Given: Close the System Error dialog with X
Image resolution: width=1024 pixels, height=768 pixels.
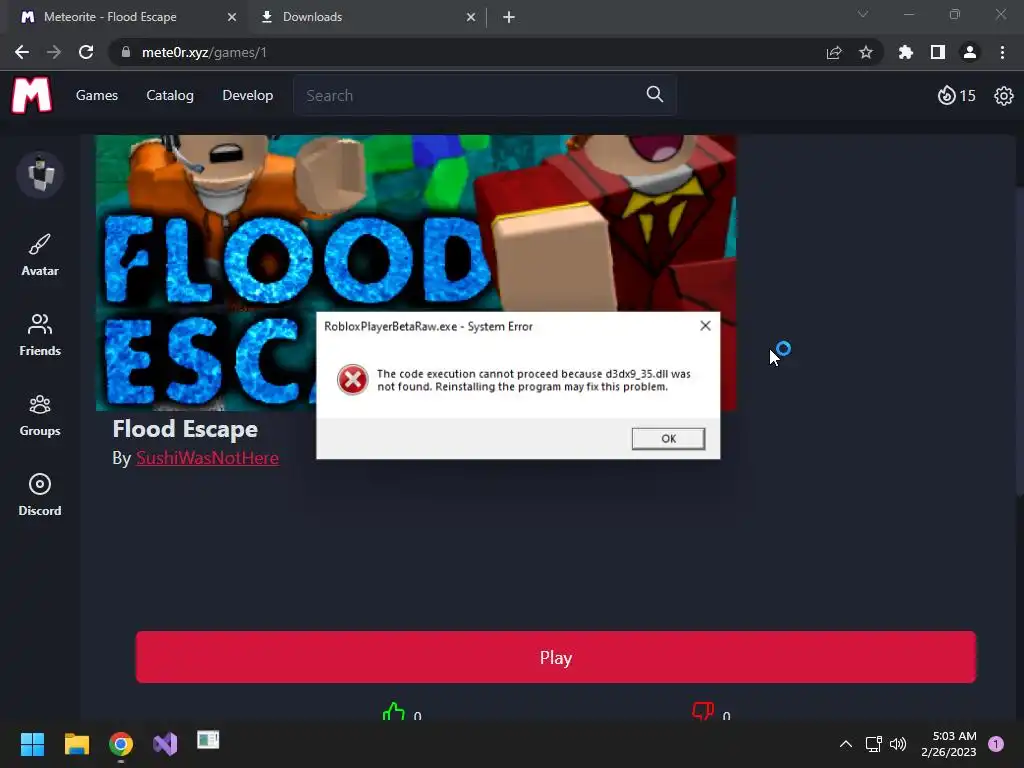Looking at the screenshot, I should click(x=705, y=326).
